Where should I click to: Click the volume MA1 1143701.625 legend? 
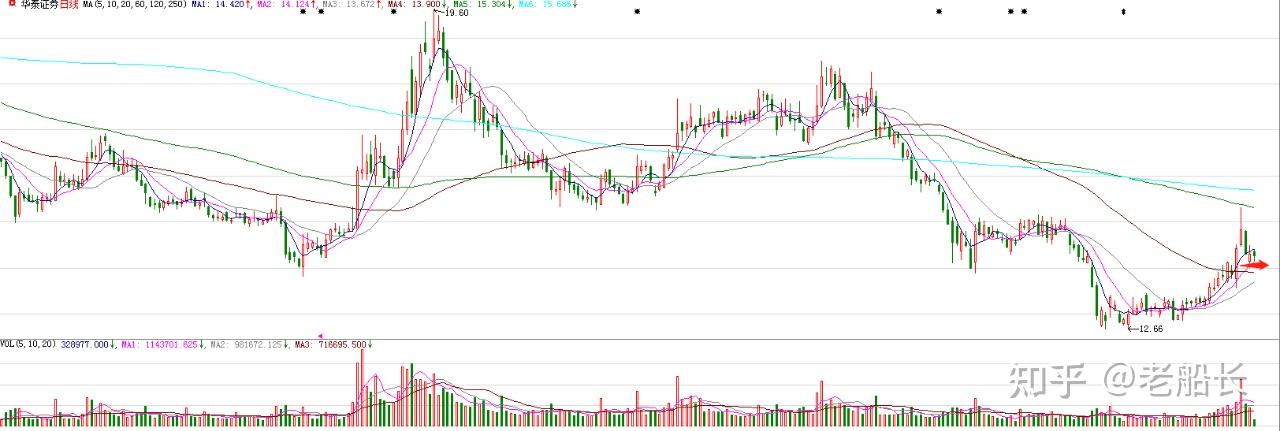(x=162, y=344)
